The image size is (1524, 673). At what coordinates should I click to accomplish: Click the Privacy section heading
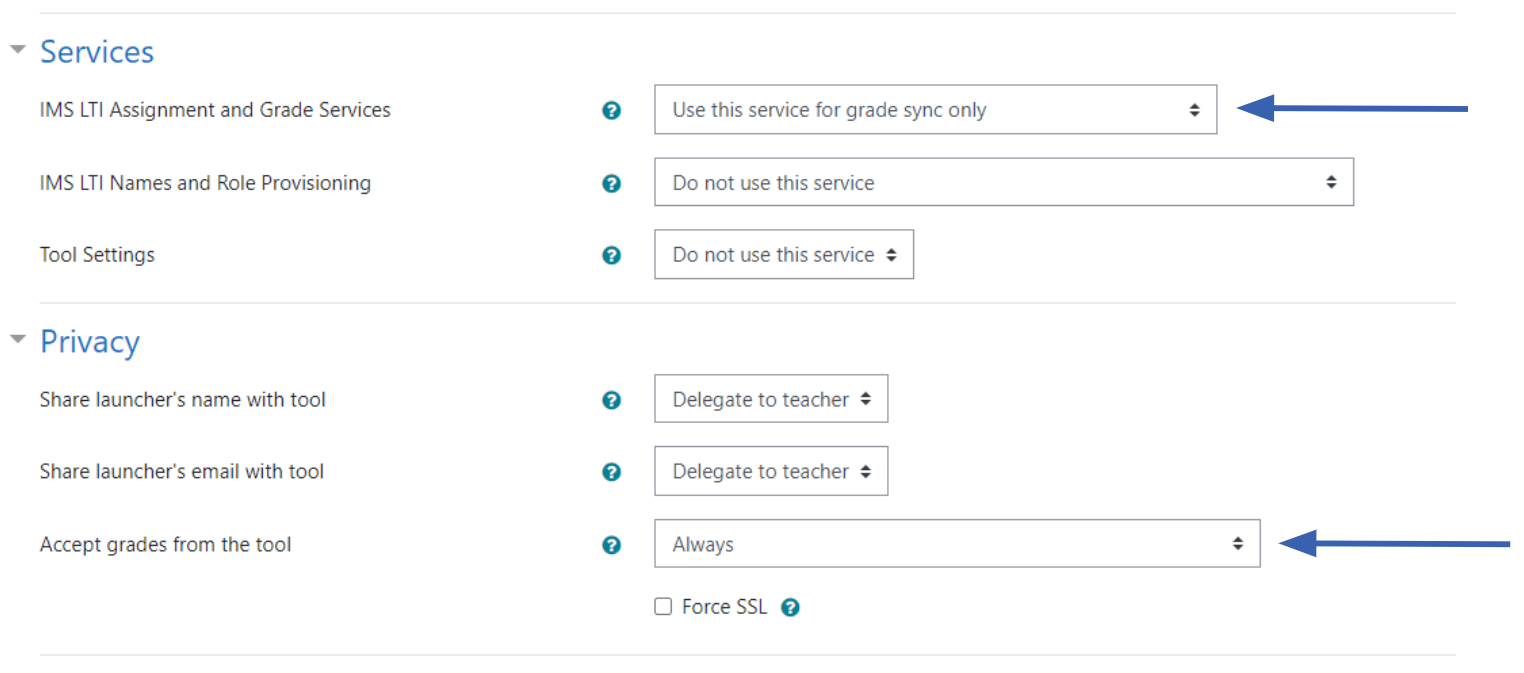click(90, 342)
